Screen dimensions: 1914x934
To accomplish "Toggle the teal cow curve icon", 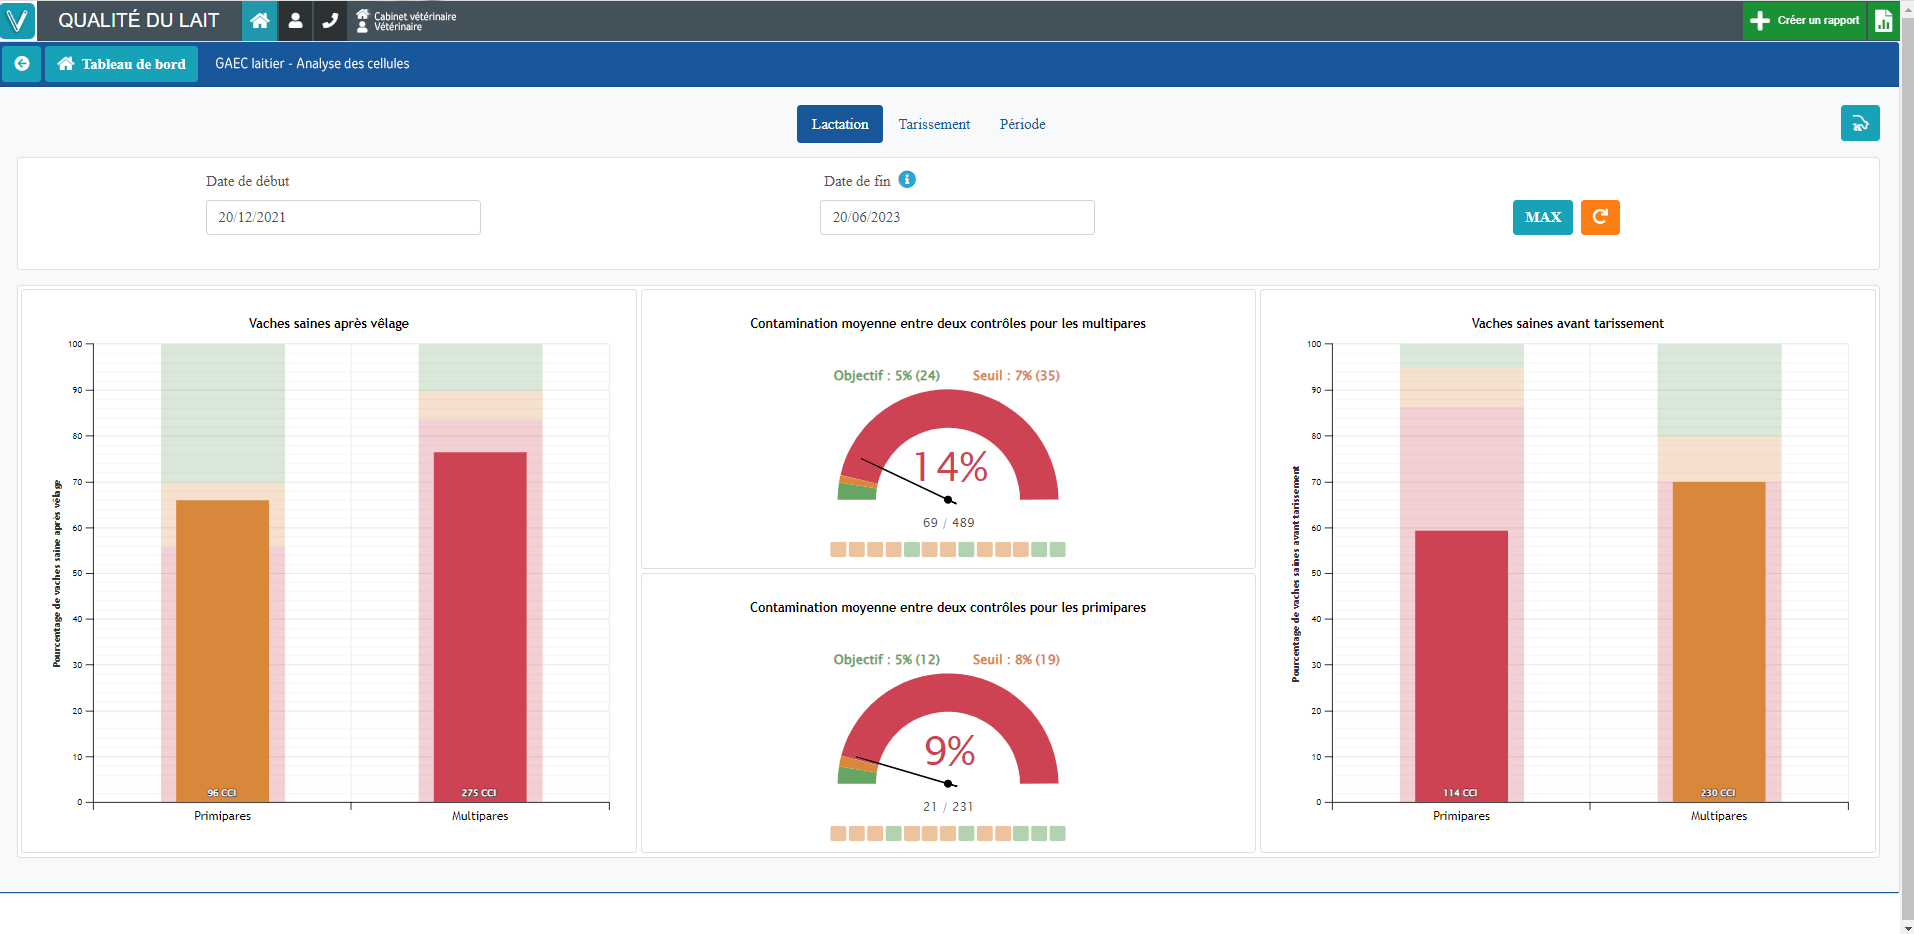I will point(1860,123).
